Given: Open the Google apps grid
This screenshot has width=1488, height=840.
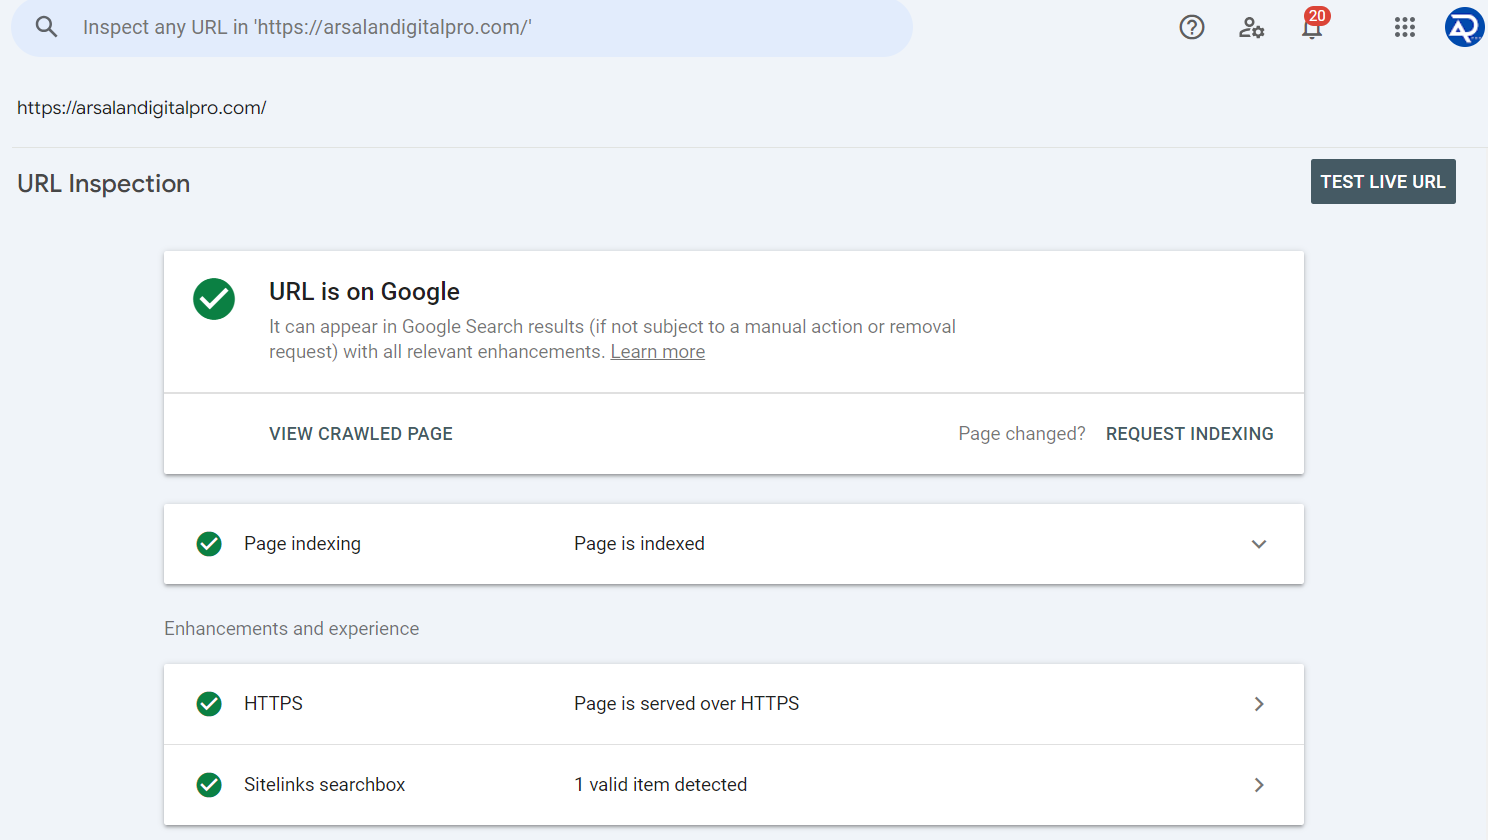Looking at the screenshot, I should point(1405,27).
